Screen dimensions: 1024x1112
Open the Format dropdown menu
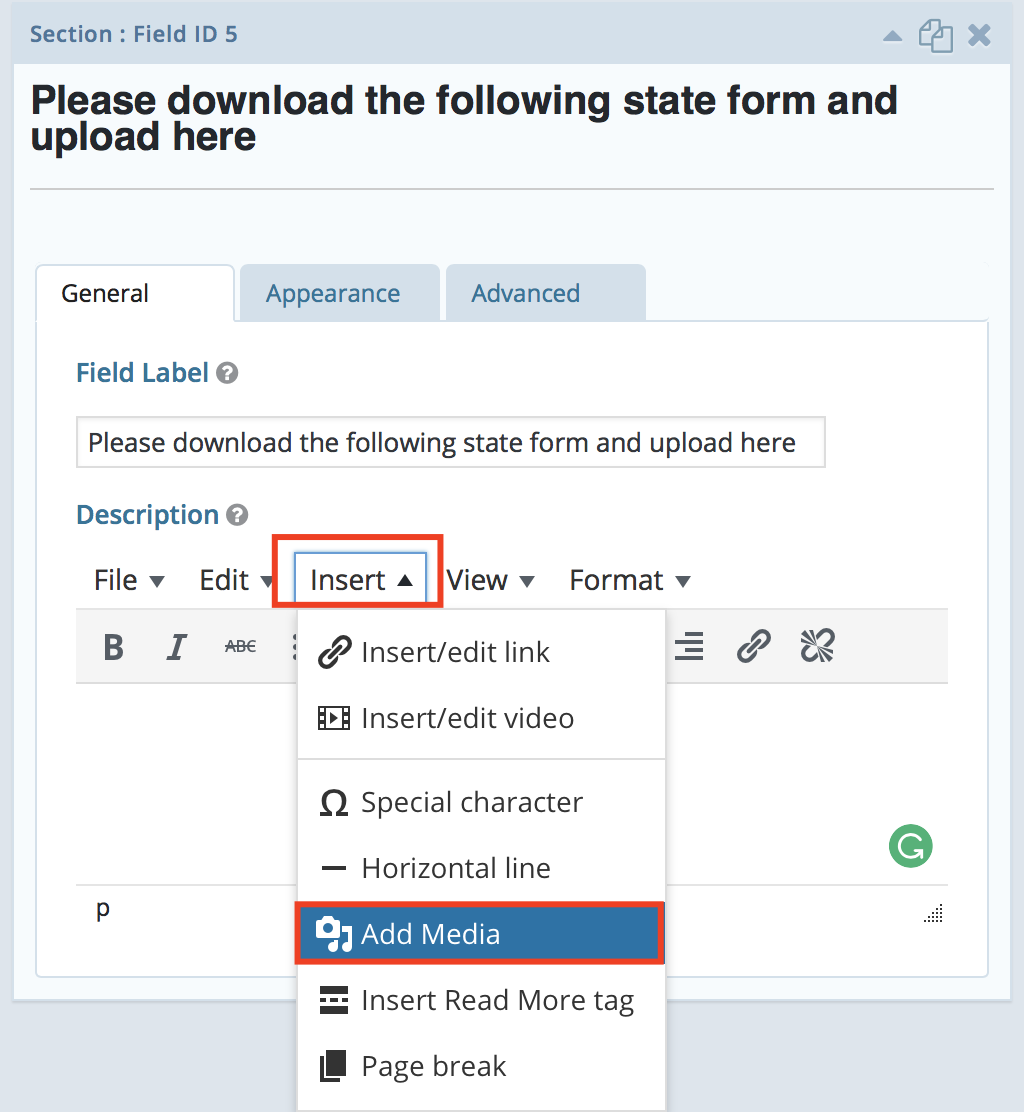point(629,580)
